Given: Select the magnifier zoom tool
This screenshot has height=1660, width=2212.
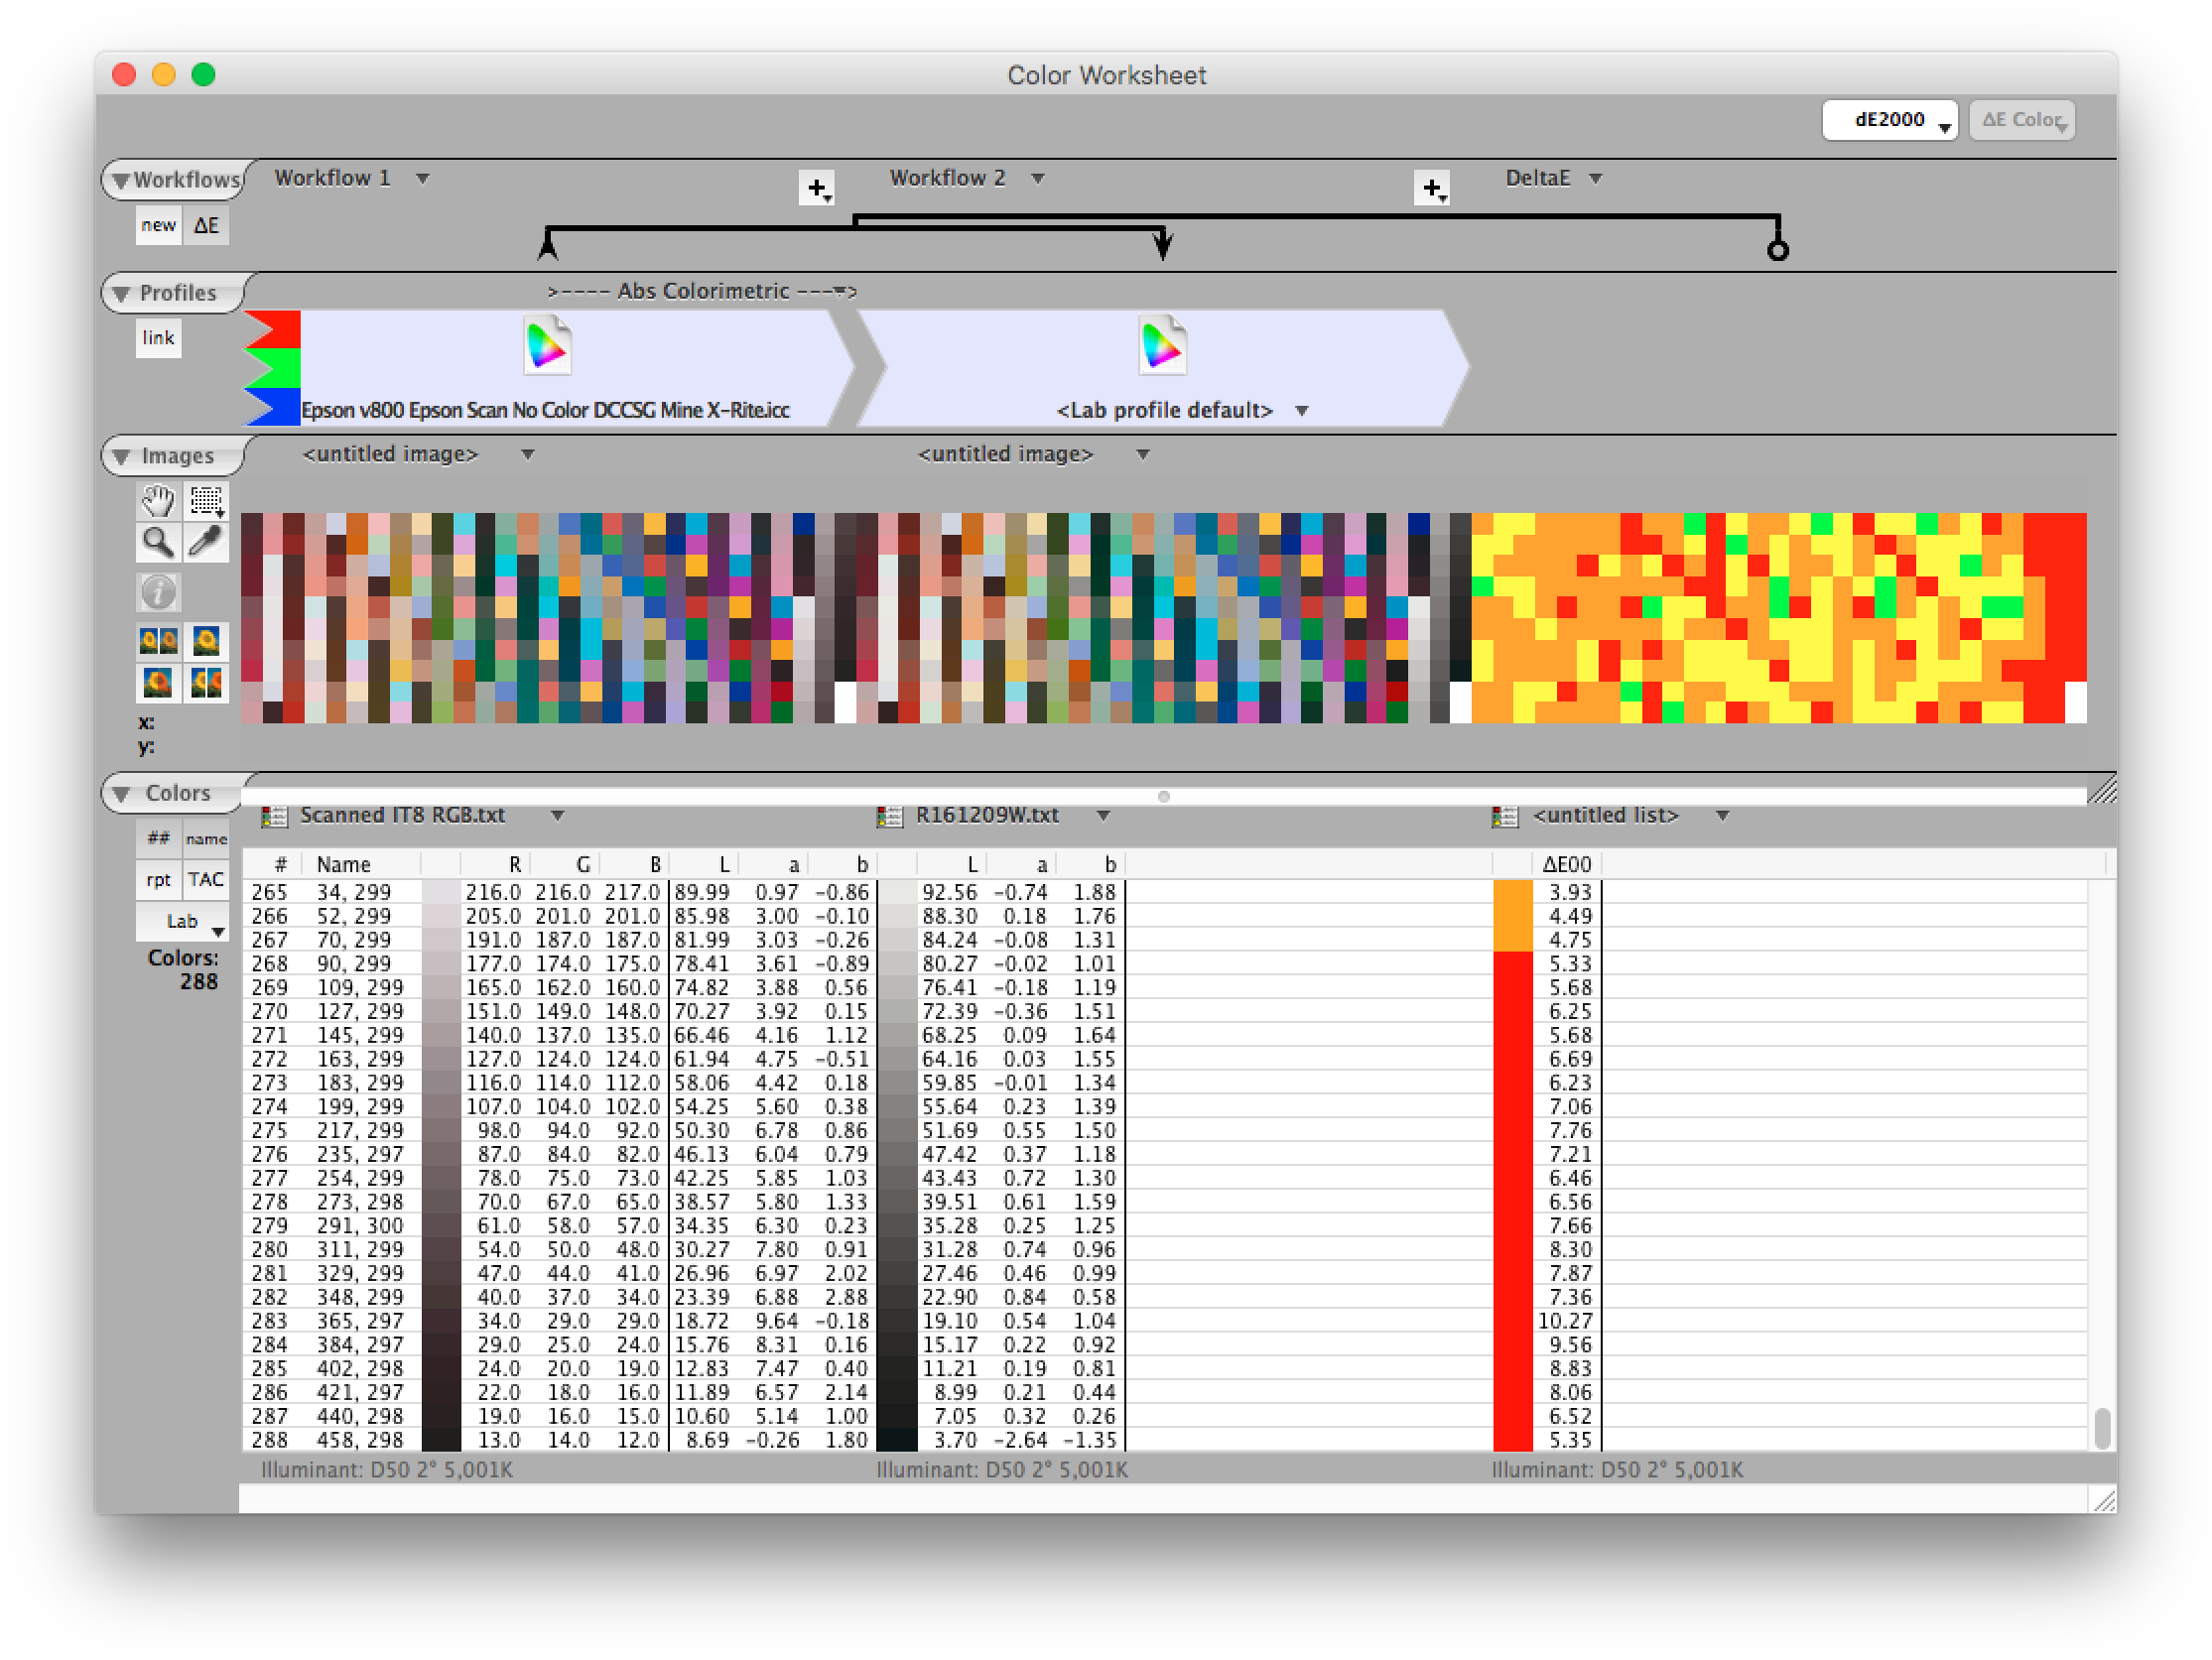Looking at the screenshot, I should coord(158,543).
